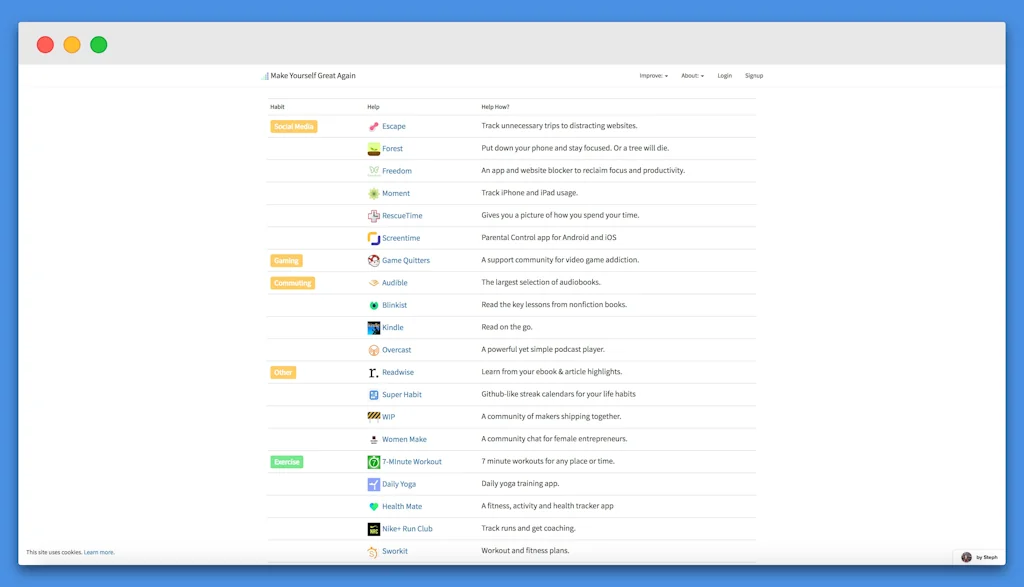Click the Nike+ Run Club icon
Image resolution: width=1024 pixels, height=587 pixels.
tap(373, 529)
